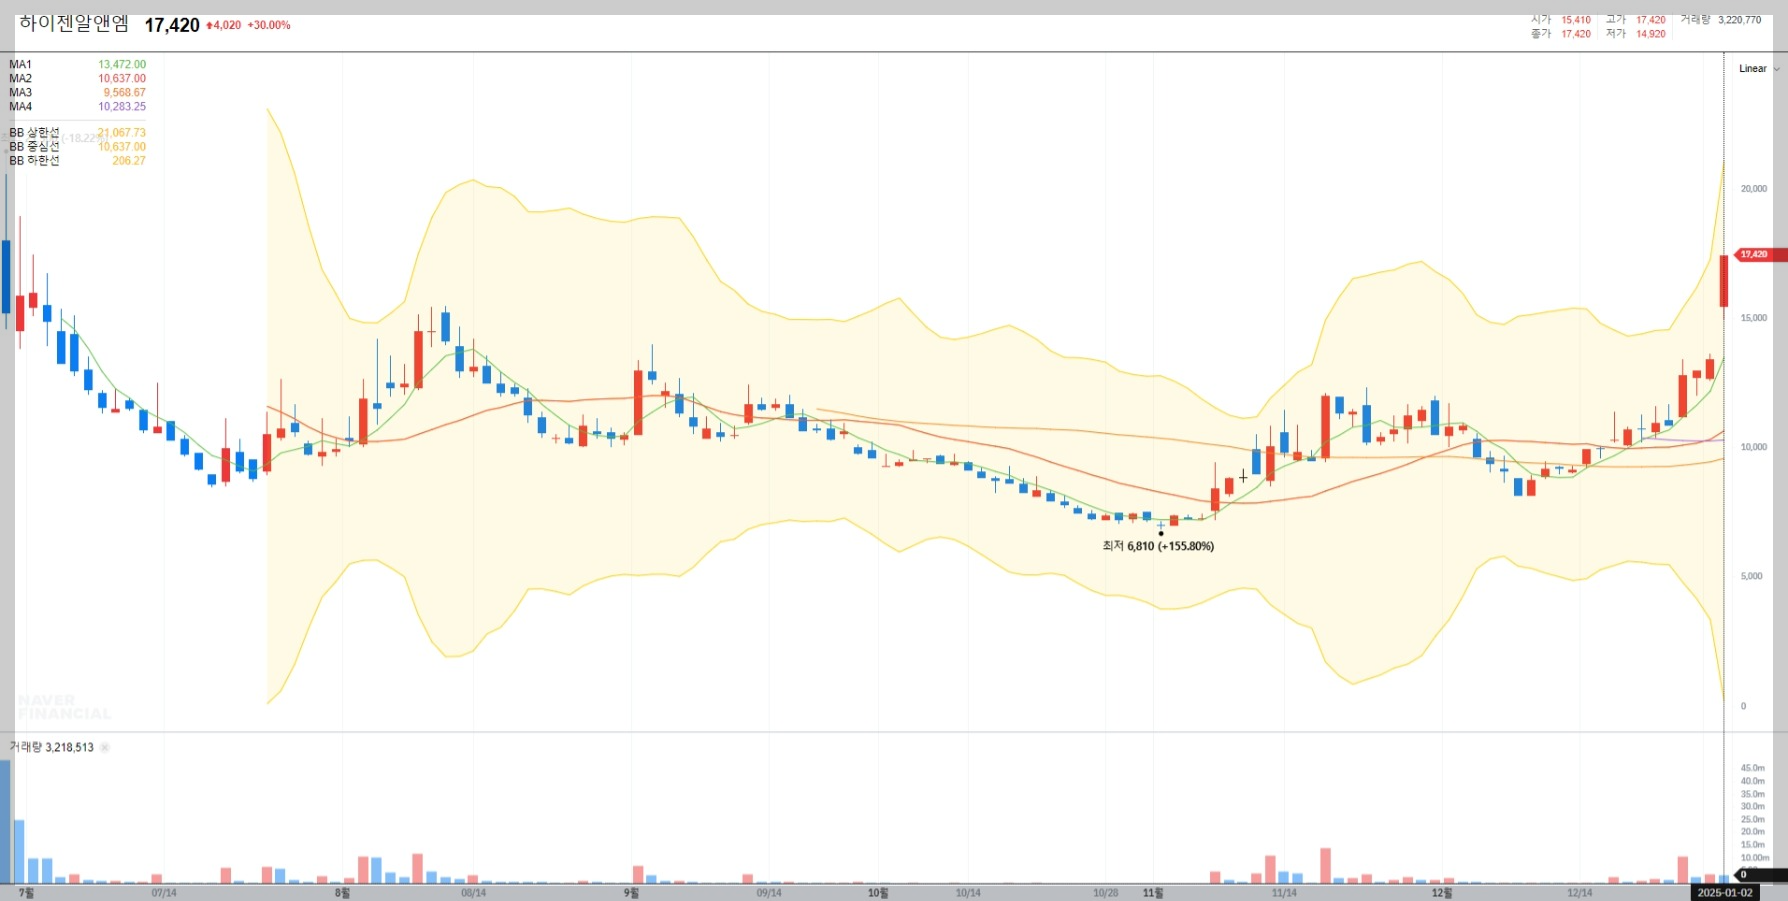Click the 5,000 price axis label
Image resolution: width=1788 pixels, height=901 pixels.
click(x=1752, y=576)
